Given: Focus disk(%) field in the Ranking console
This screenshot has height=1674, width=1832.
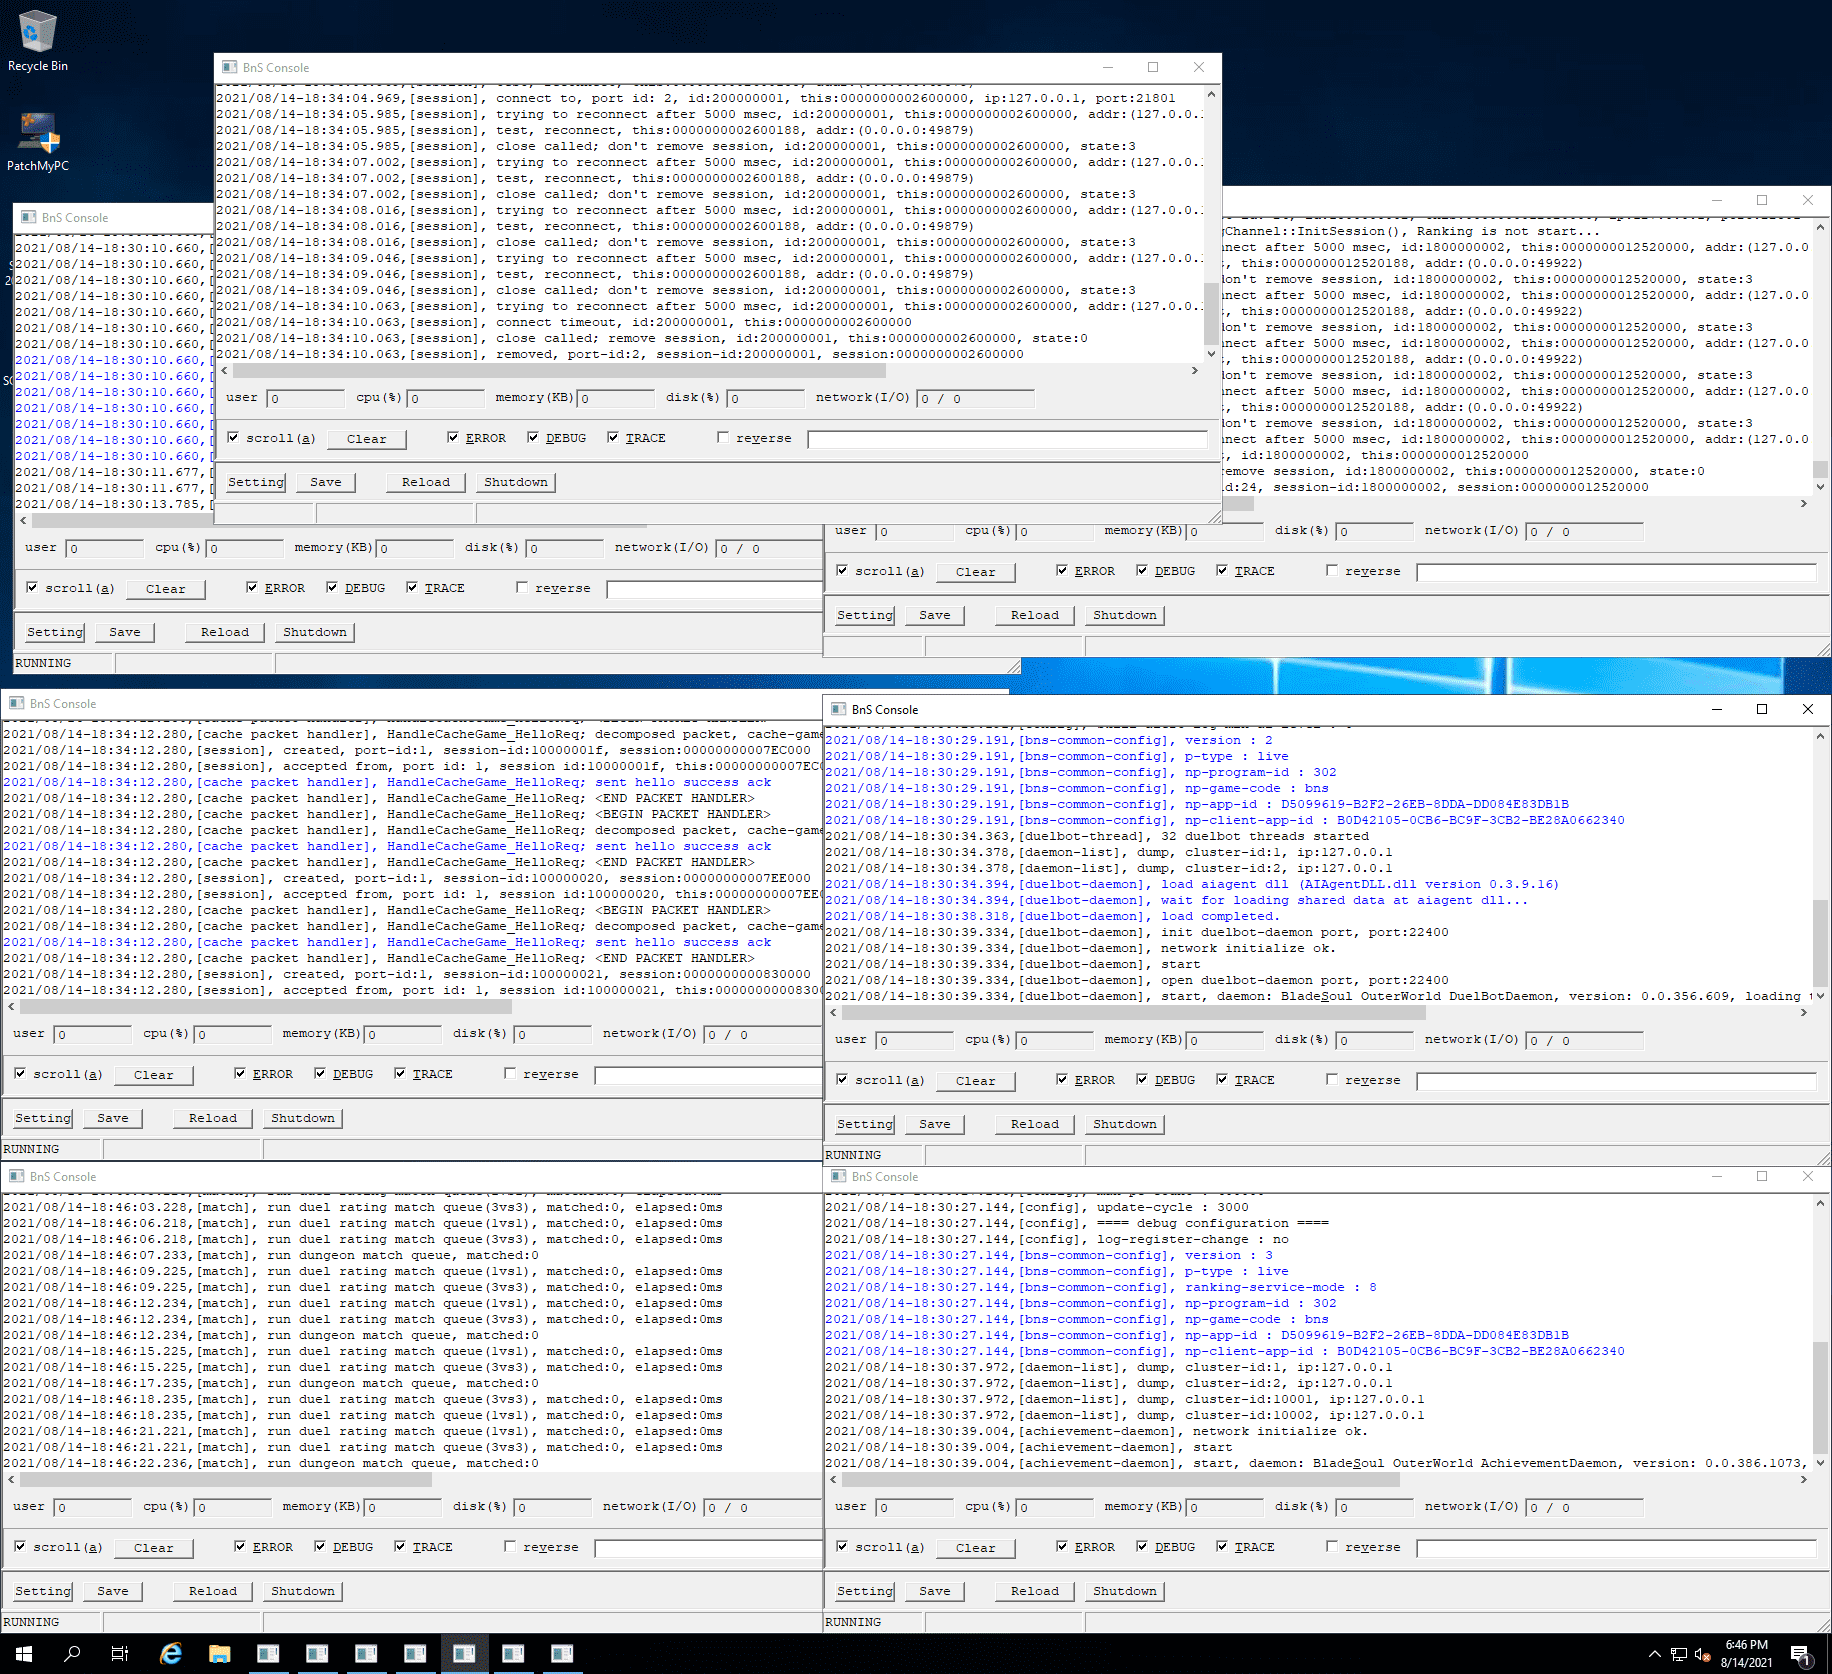Looking at the screenshot, I should tap(1375, 532).
